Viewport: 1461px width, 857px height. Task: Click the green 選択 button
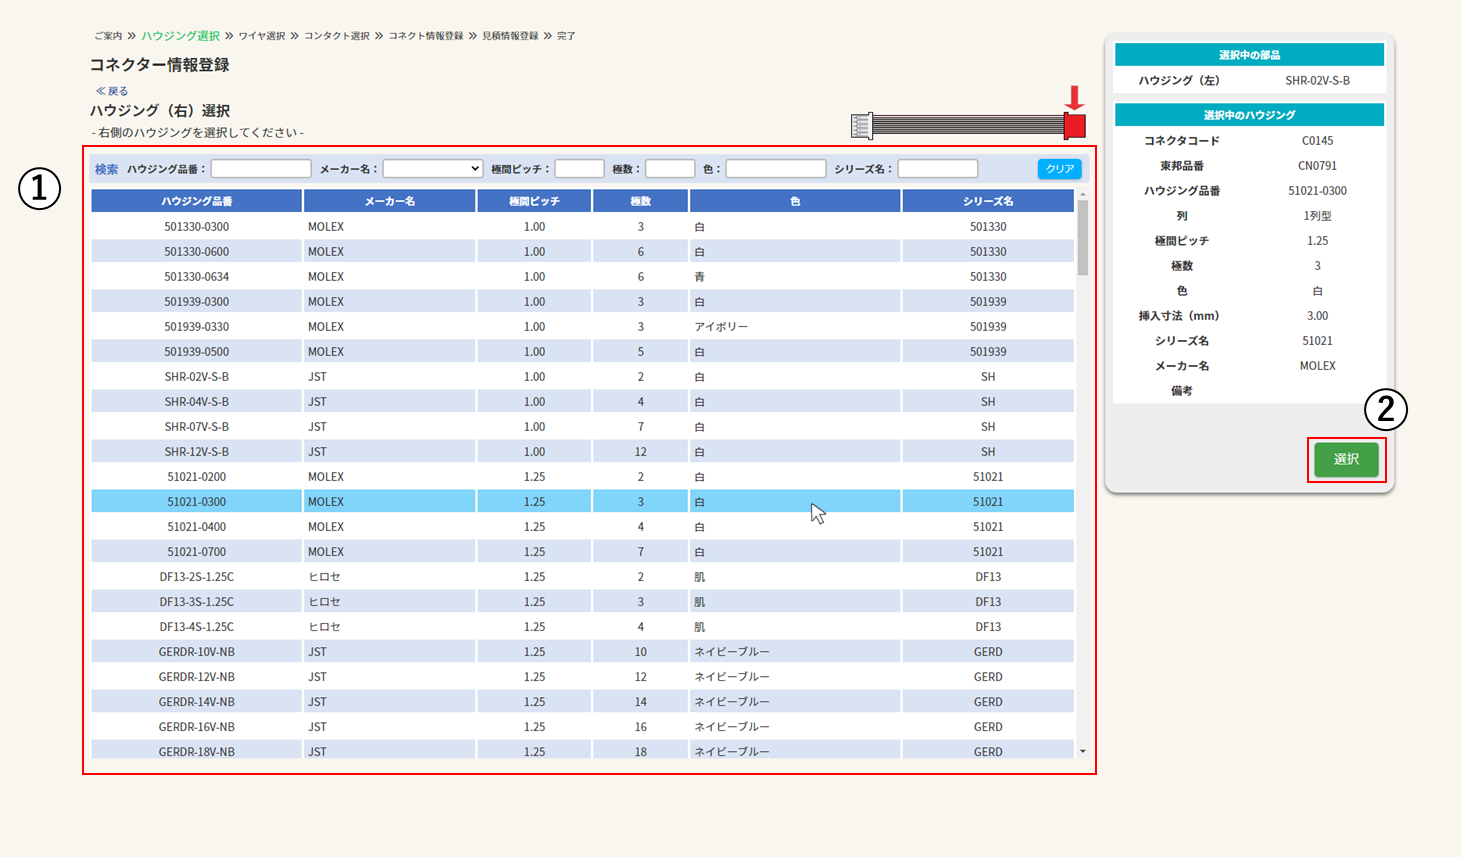(x=1346, y=459)
